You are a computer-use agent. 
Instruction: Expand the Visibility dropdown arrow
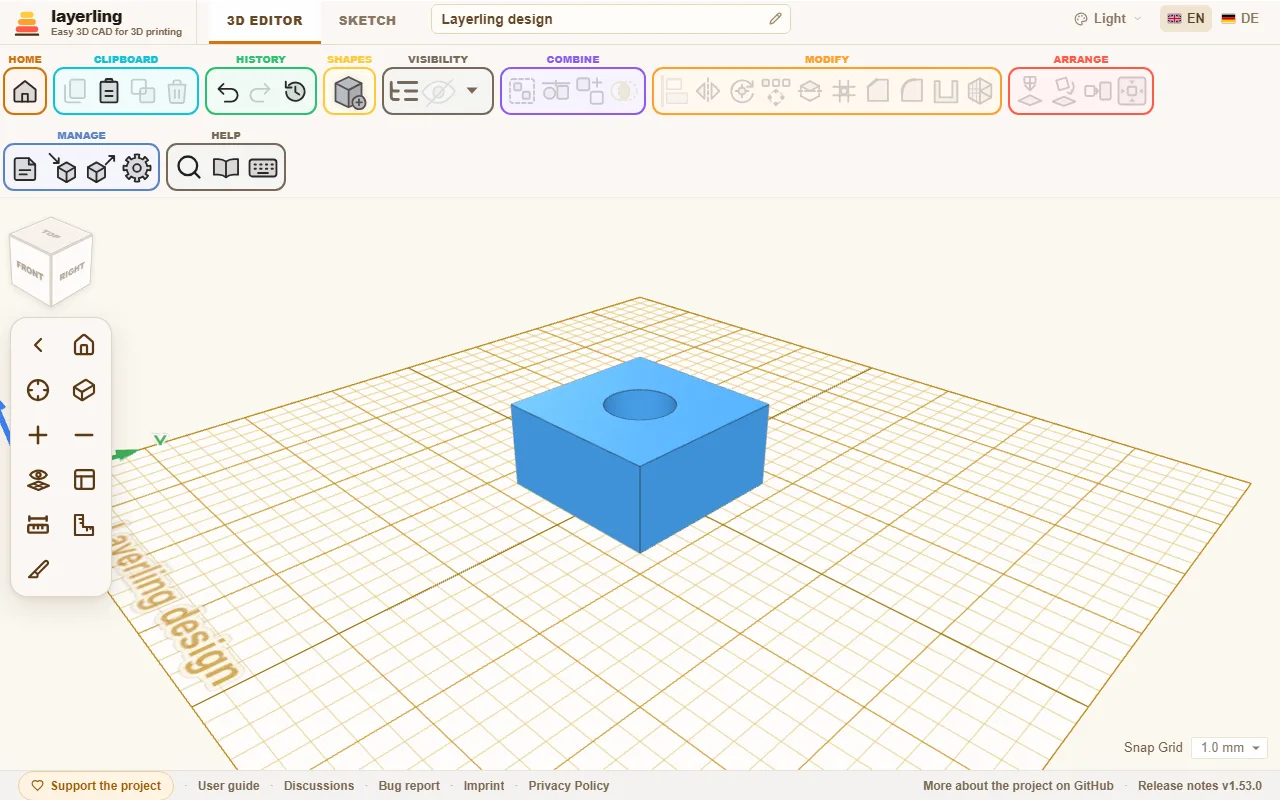click(x=472, y=91)
